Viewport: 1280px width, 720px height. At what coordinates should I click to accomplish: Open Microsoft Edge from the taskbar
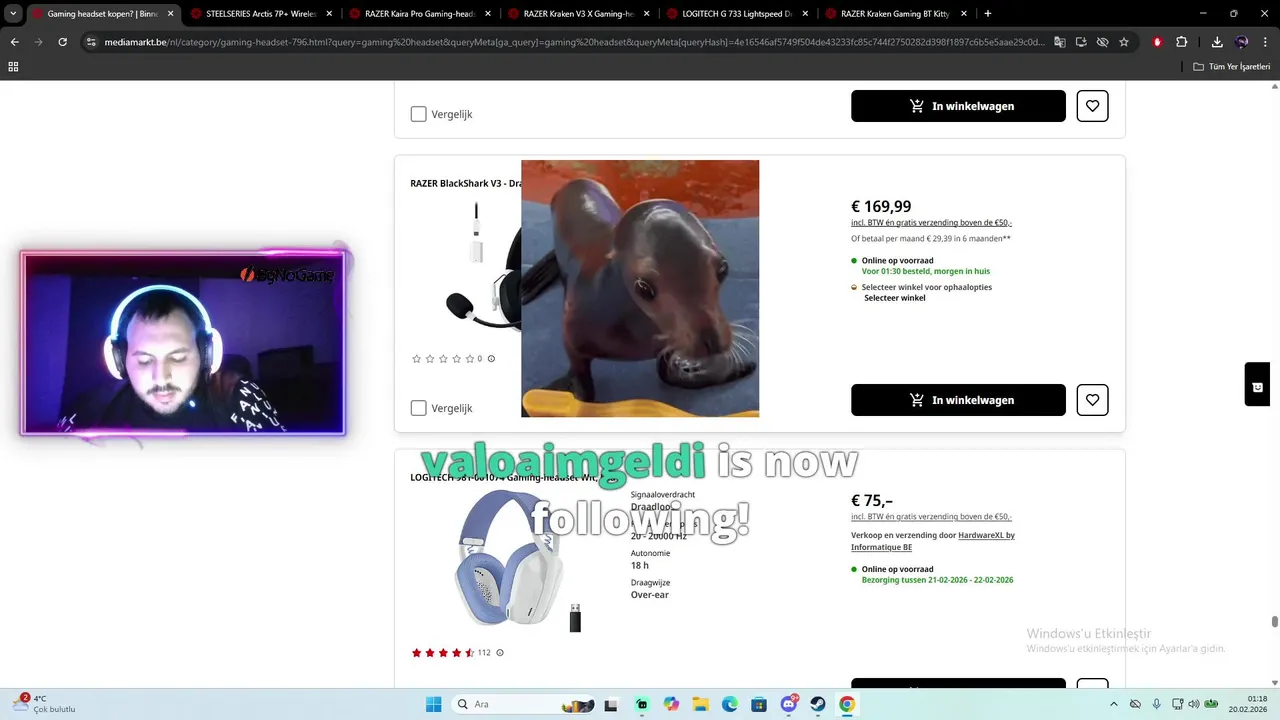pyautogui.click(x=730, y=704)
